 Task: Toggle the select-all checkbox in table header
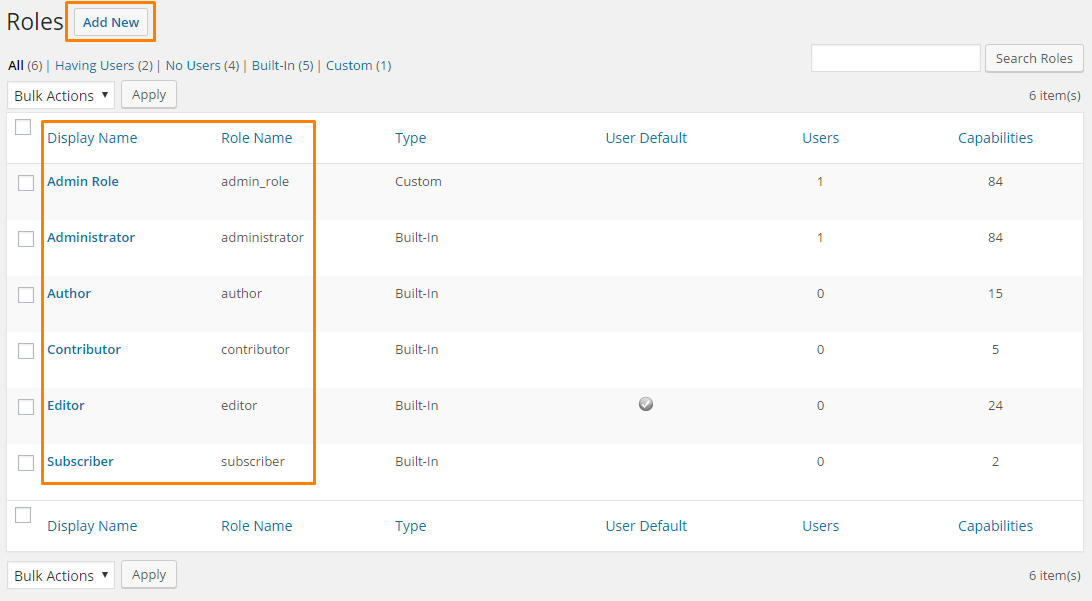(23, 127)
